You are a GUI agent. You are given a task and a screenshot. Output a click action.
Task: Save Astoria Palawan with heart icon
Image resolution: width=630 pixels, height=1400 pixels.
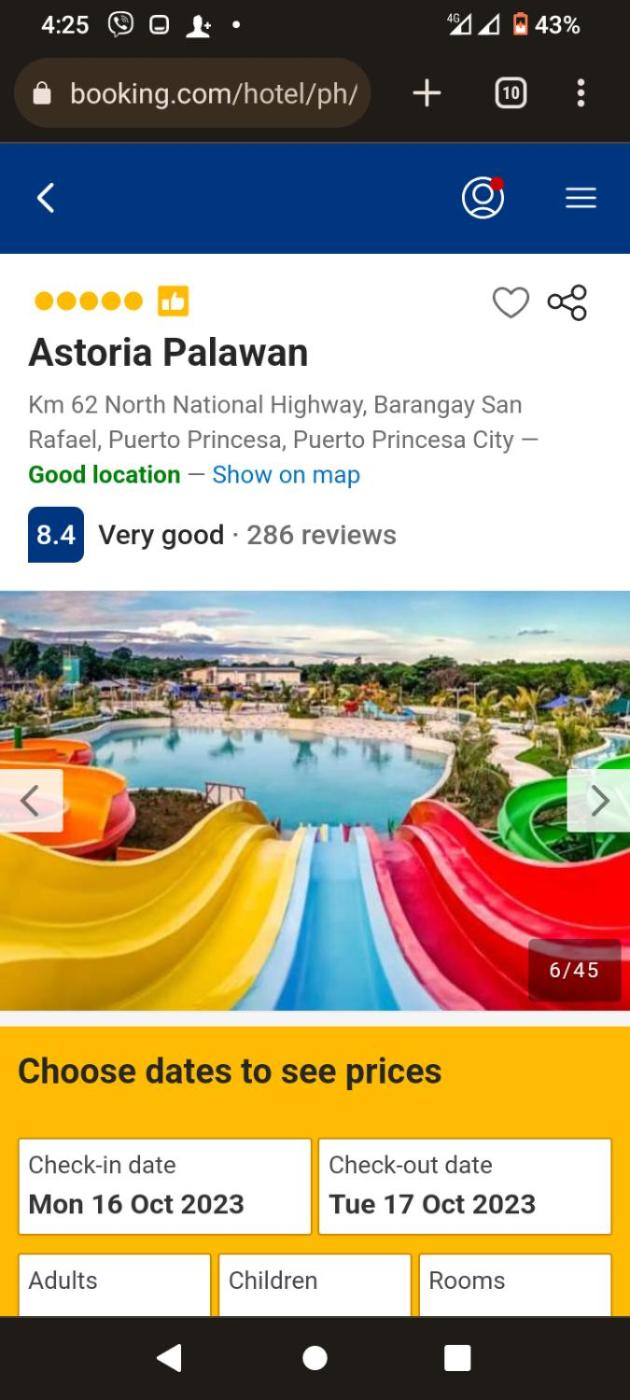pos(511,302)
